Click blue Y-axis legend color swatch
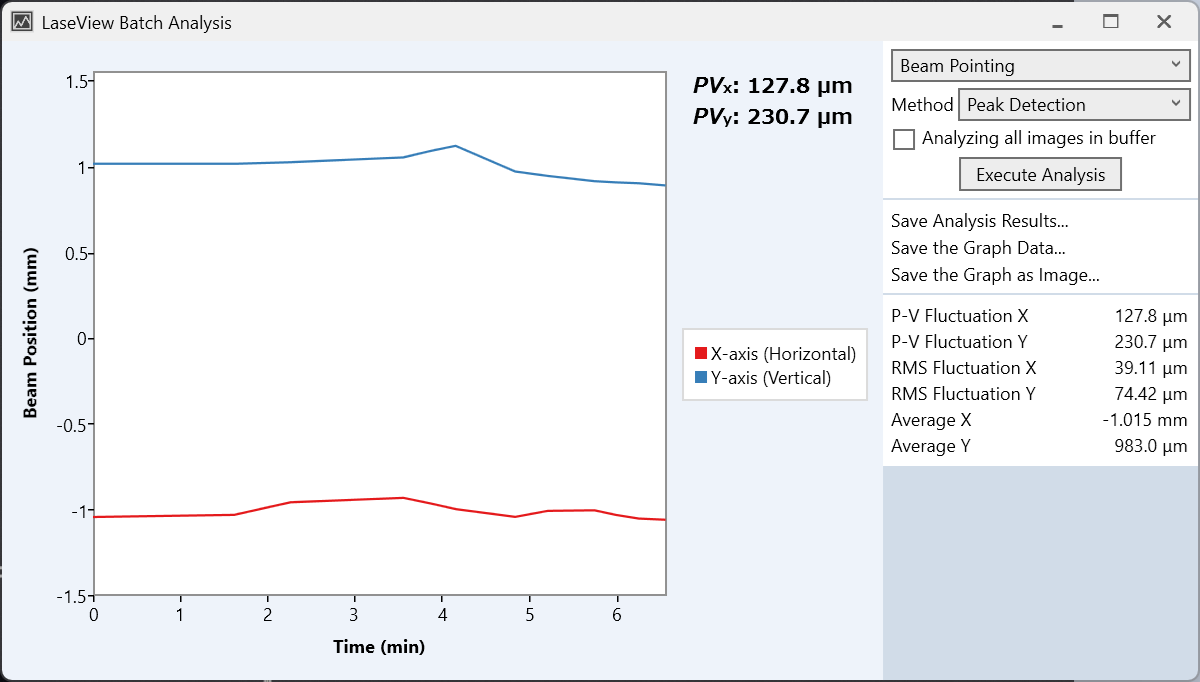 click(x=700, y=378)
